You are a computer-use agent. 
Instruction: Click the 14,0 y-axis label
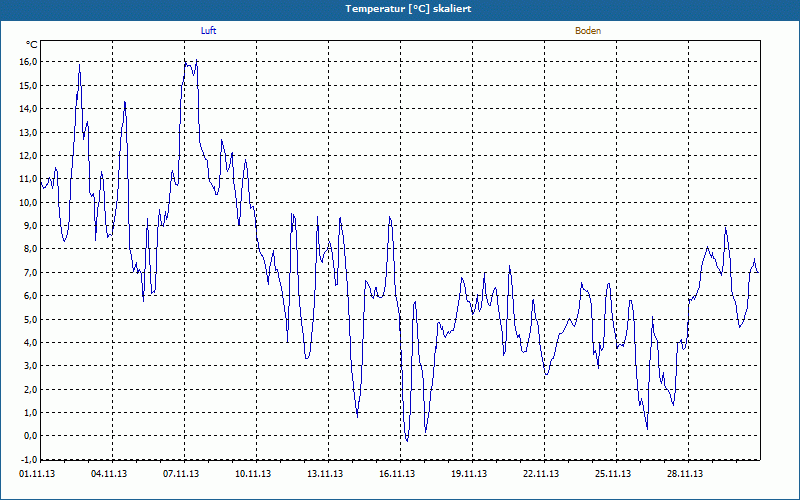pos(28,108)
